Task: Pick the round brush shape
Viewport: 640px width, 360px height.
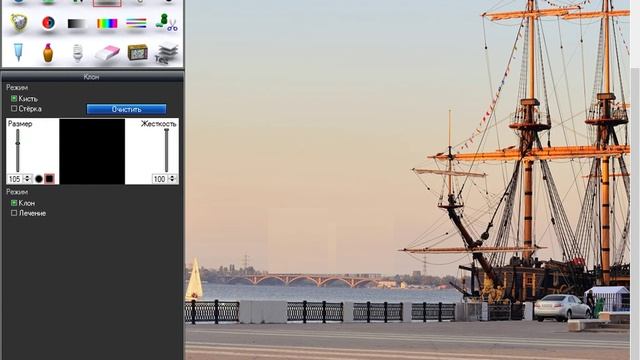Action: [x=39, y=179]
